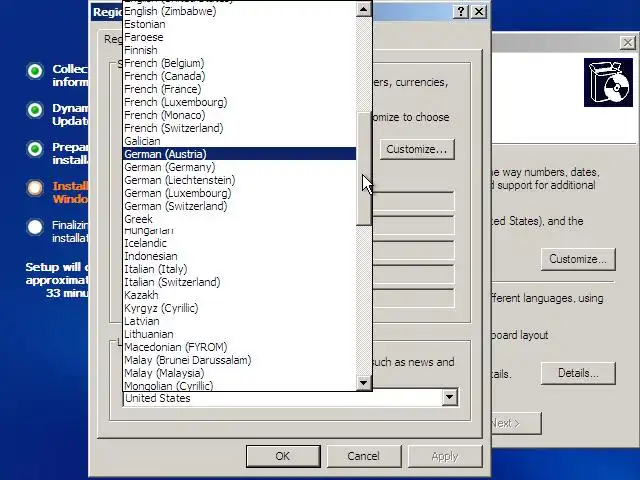640x480 pixels.
Task: Click the help question mark icon
Action: (461, 11)
